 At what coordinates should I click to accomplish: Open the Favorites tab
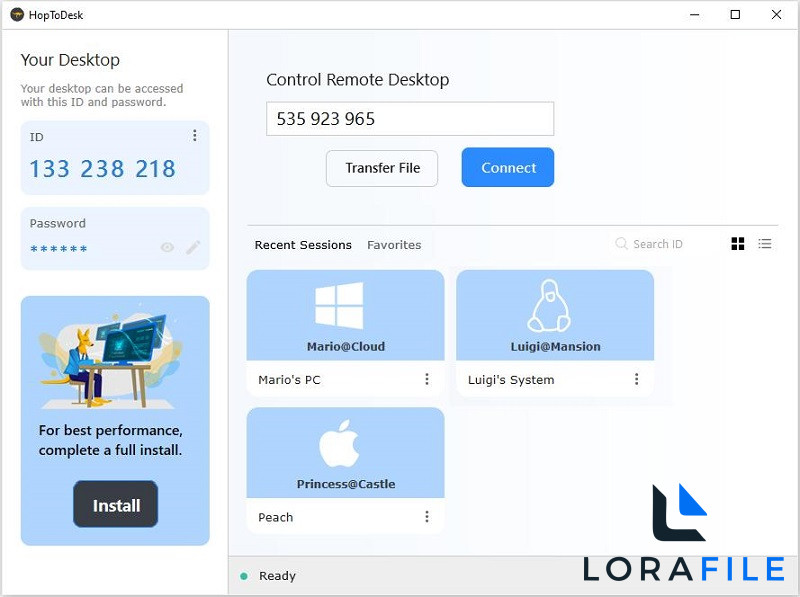coord(394,245)
